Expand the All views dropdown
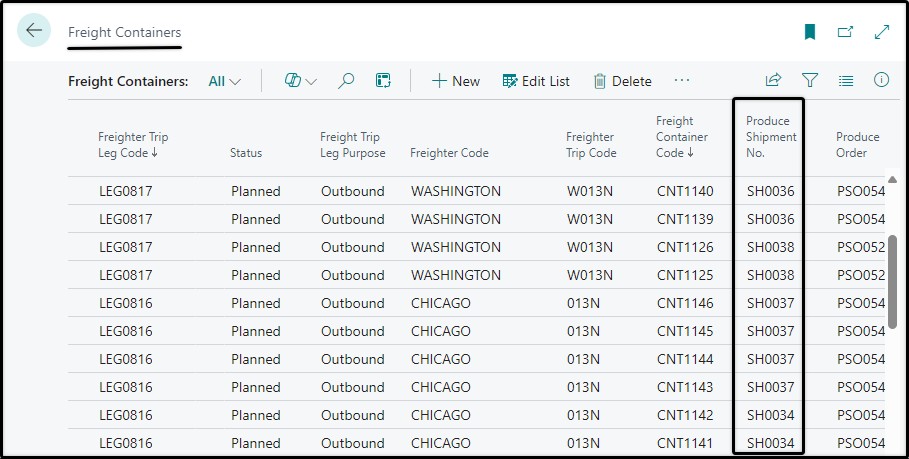 point(224,81)
